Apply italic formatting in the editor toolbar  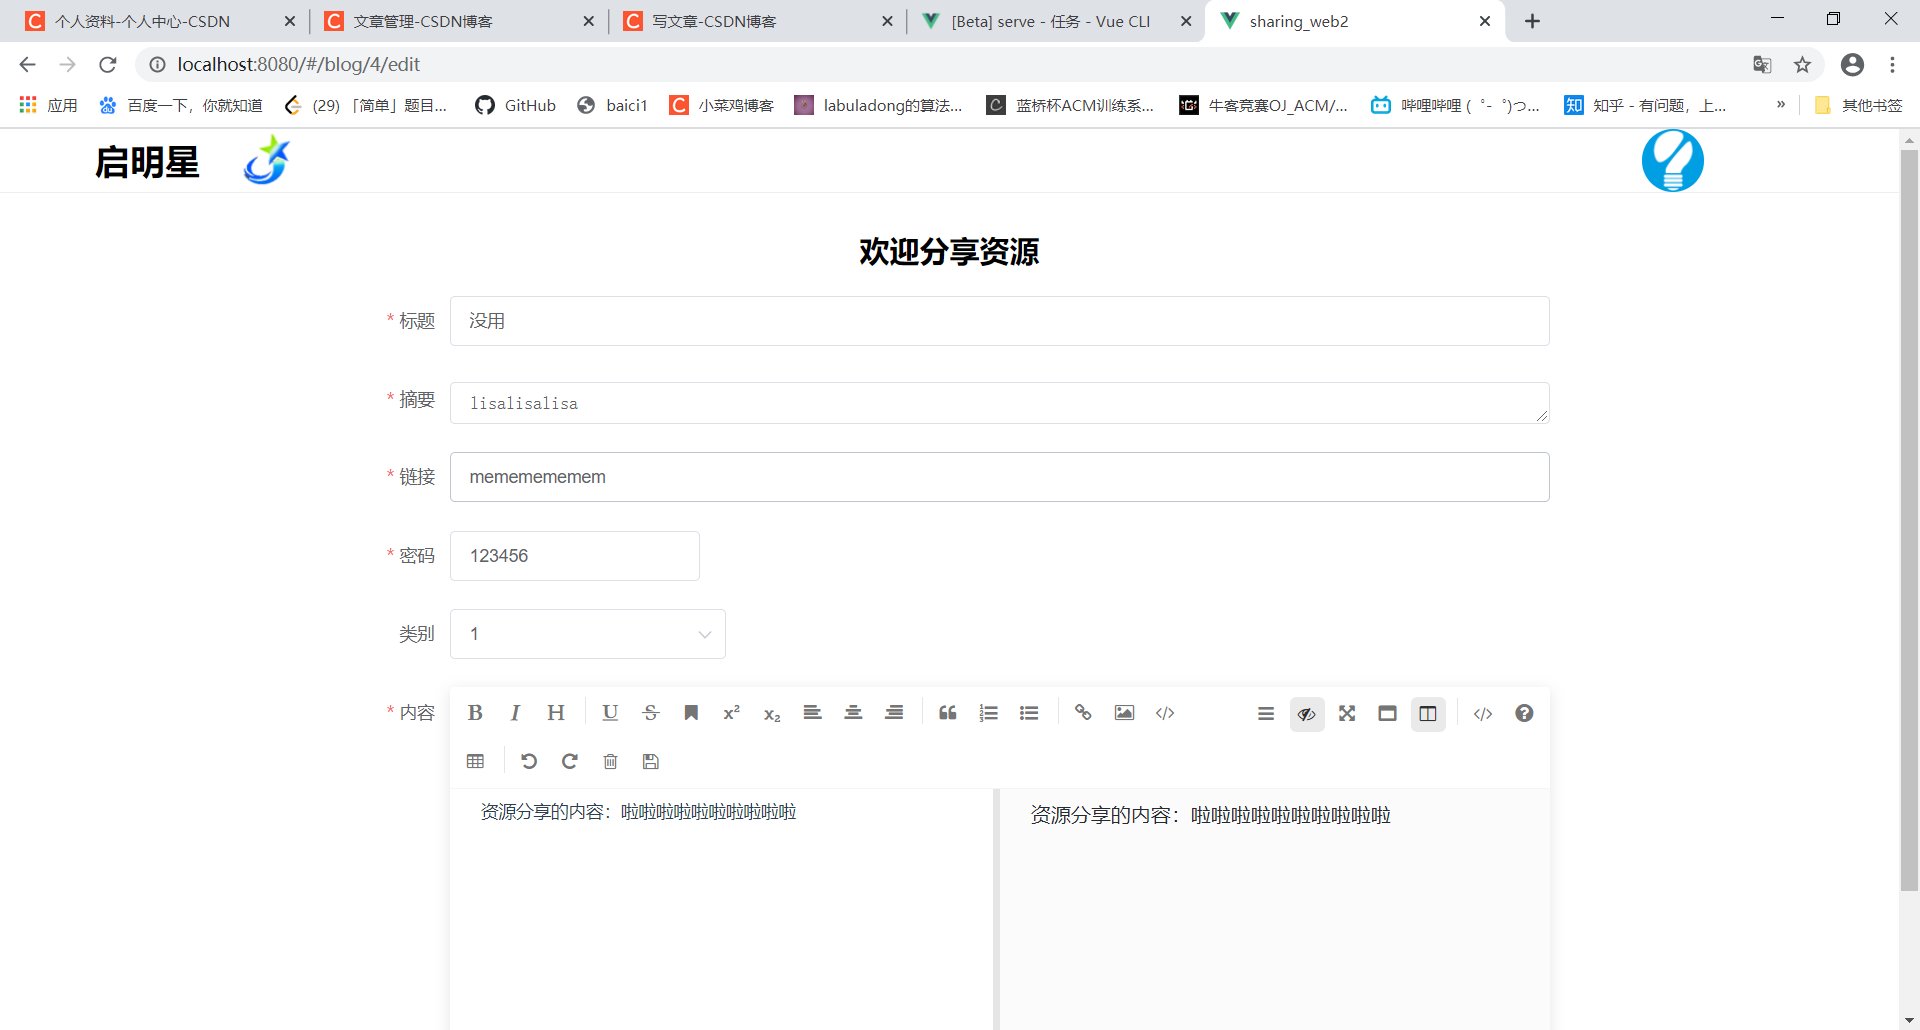click(x=515, y=713)
